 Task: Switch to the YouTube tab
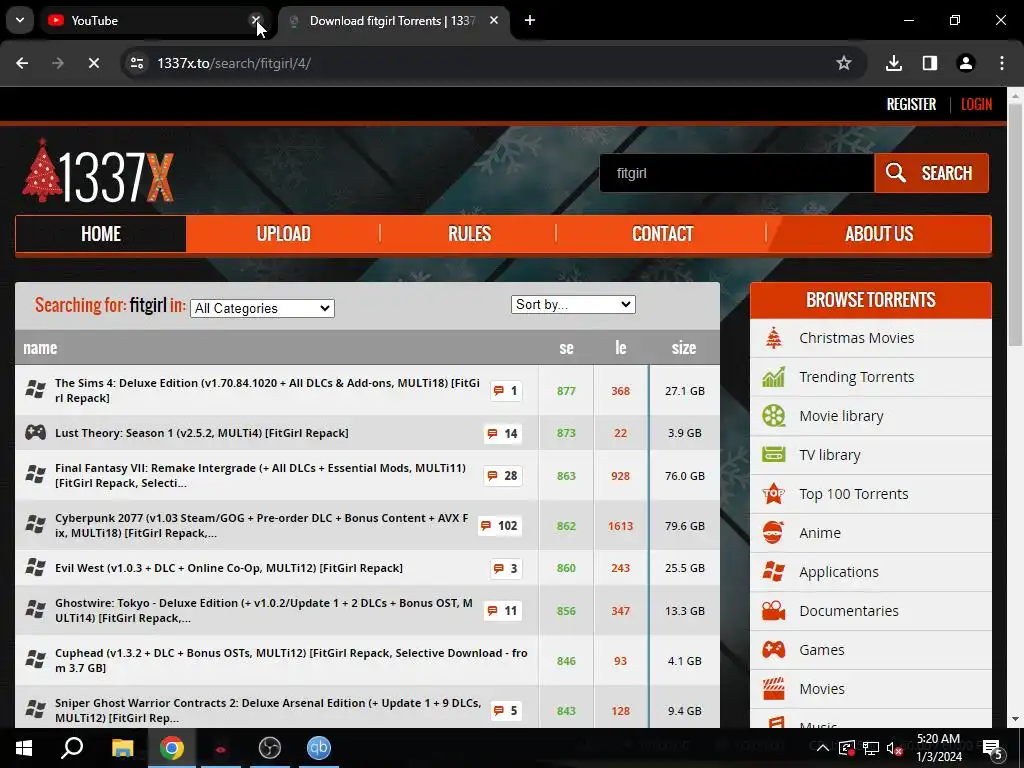point(156,21)
